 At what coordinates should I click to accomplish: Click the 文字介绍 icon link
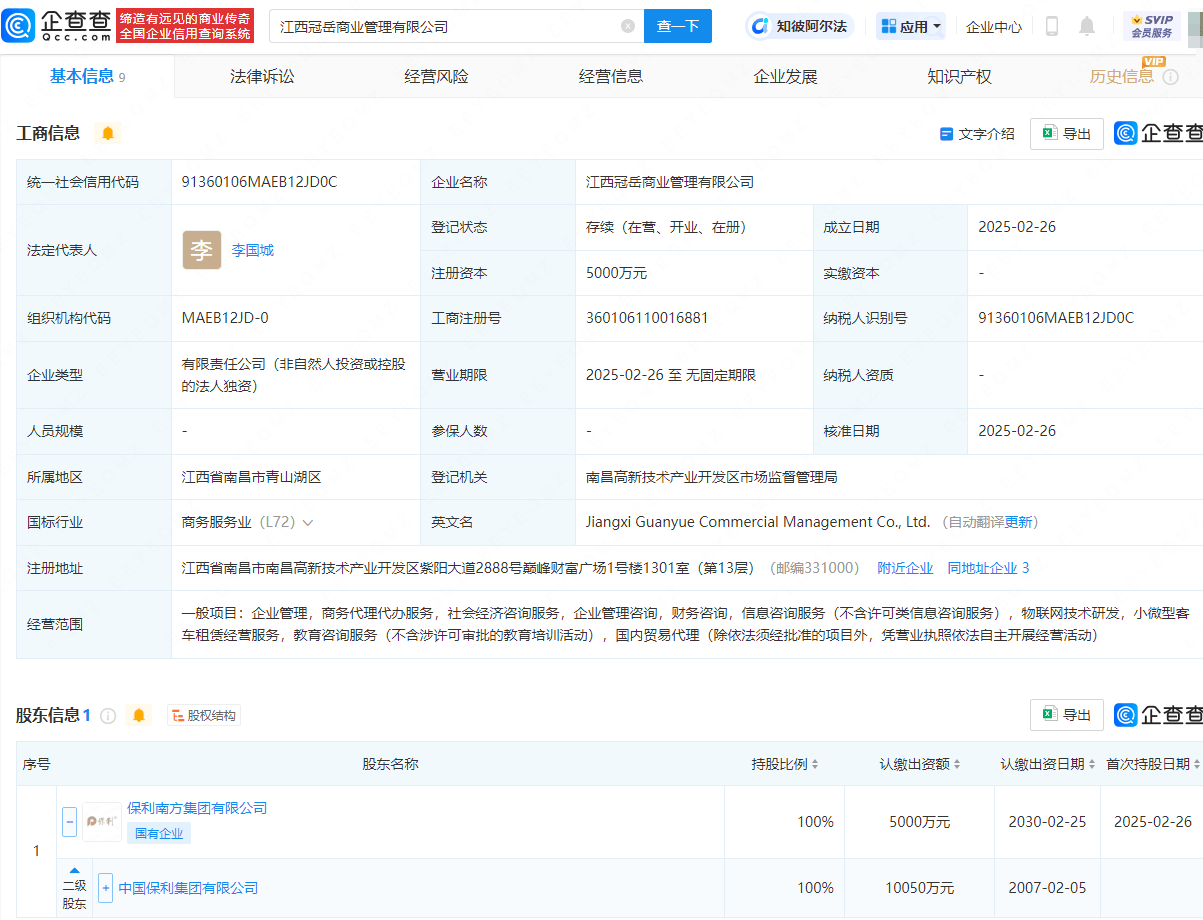pos(977,134)
